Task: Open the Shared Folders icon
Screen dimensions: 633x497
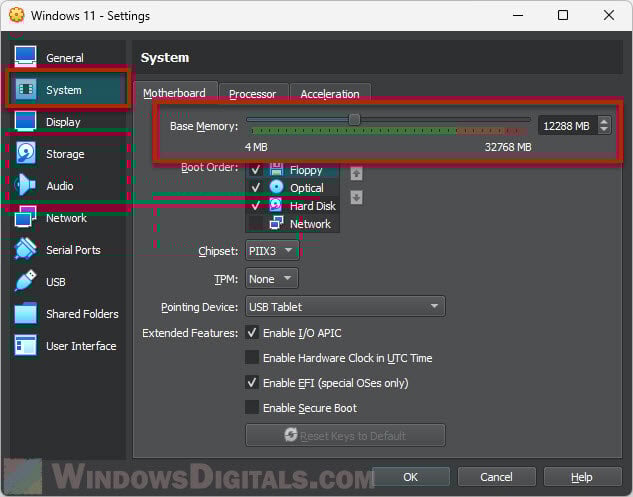Action: [25, 313]
